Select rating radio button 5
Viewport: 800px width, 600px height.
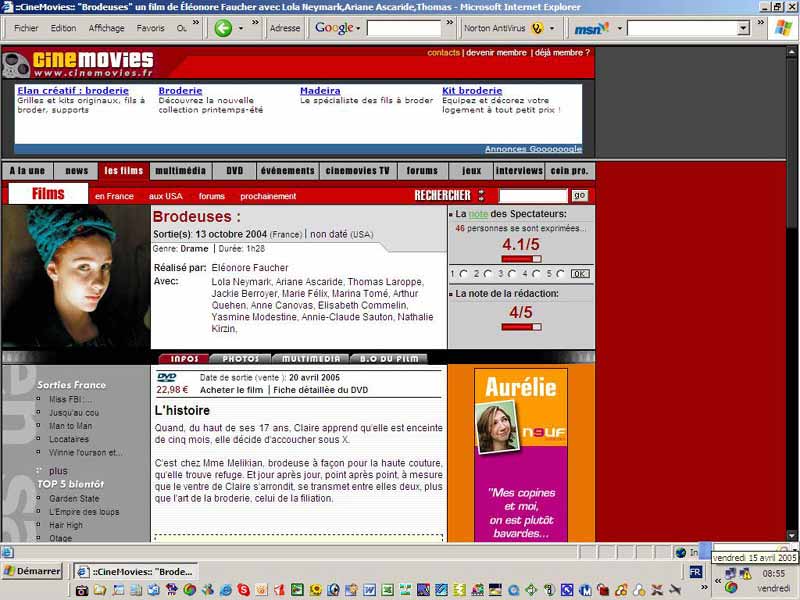point(561,272)
